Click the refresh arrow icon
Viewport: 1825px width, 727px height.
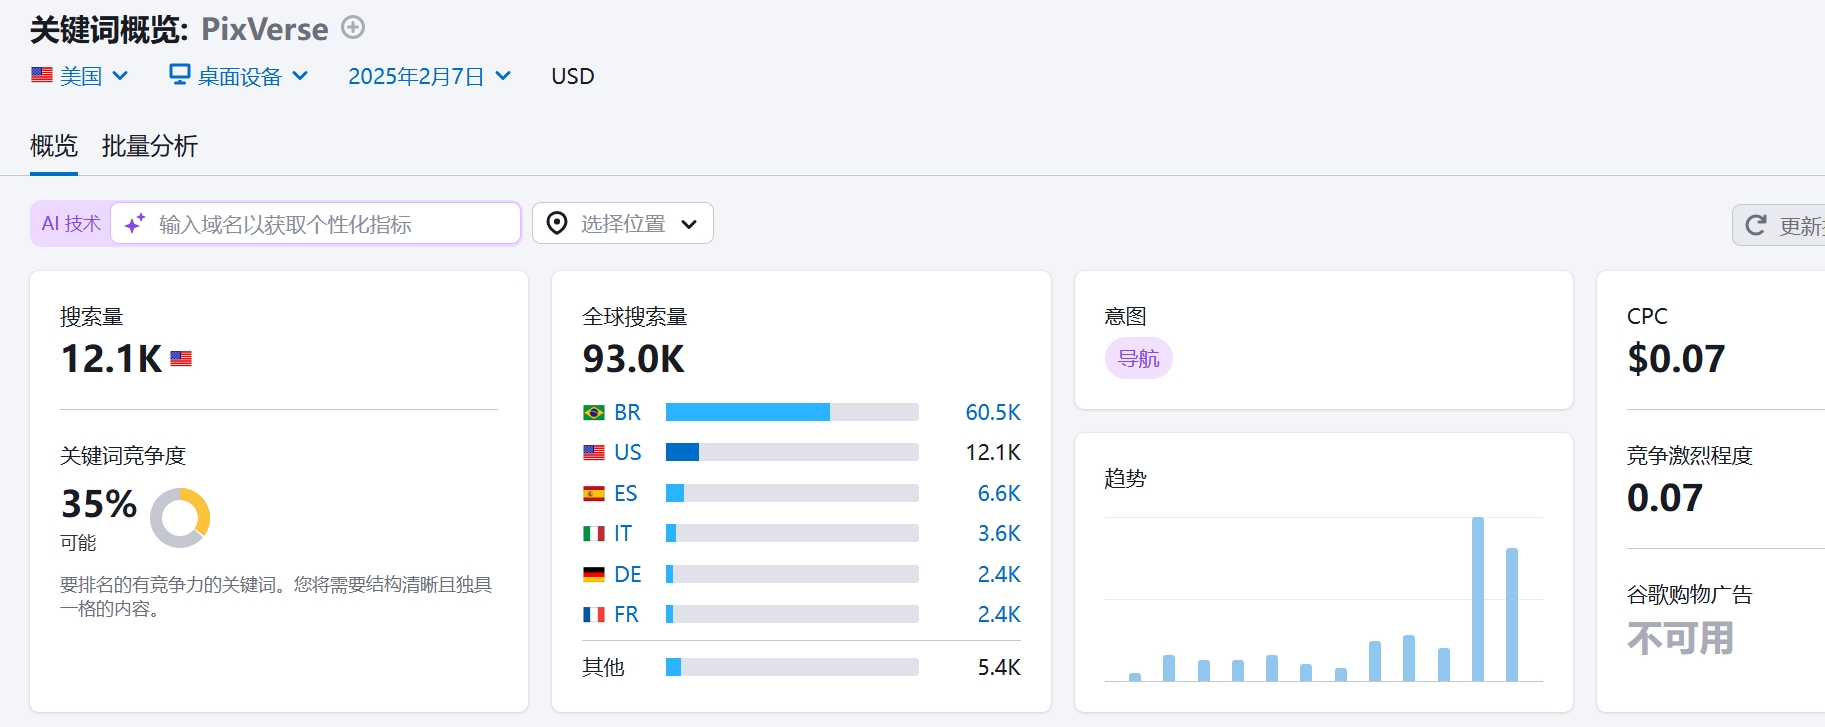(1756, 225)
